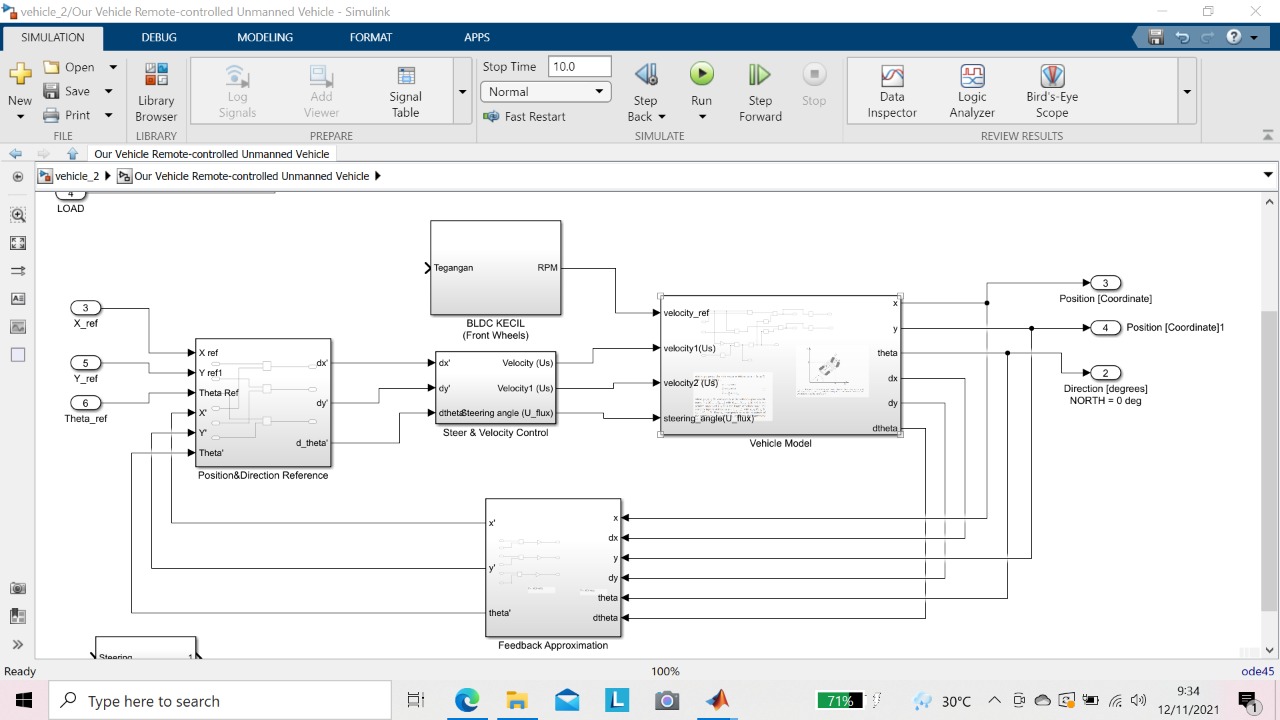1280x720 pixels.
Task: Click the vertical canvas scrollbar
Action: click(x=1270, y=460)
